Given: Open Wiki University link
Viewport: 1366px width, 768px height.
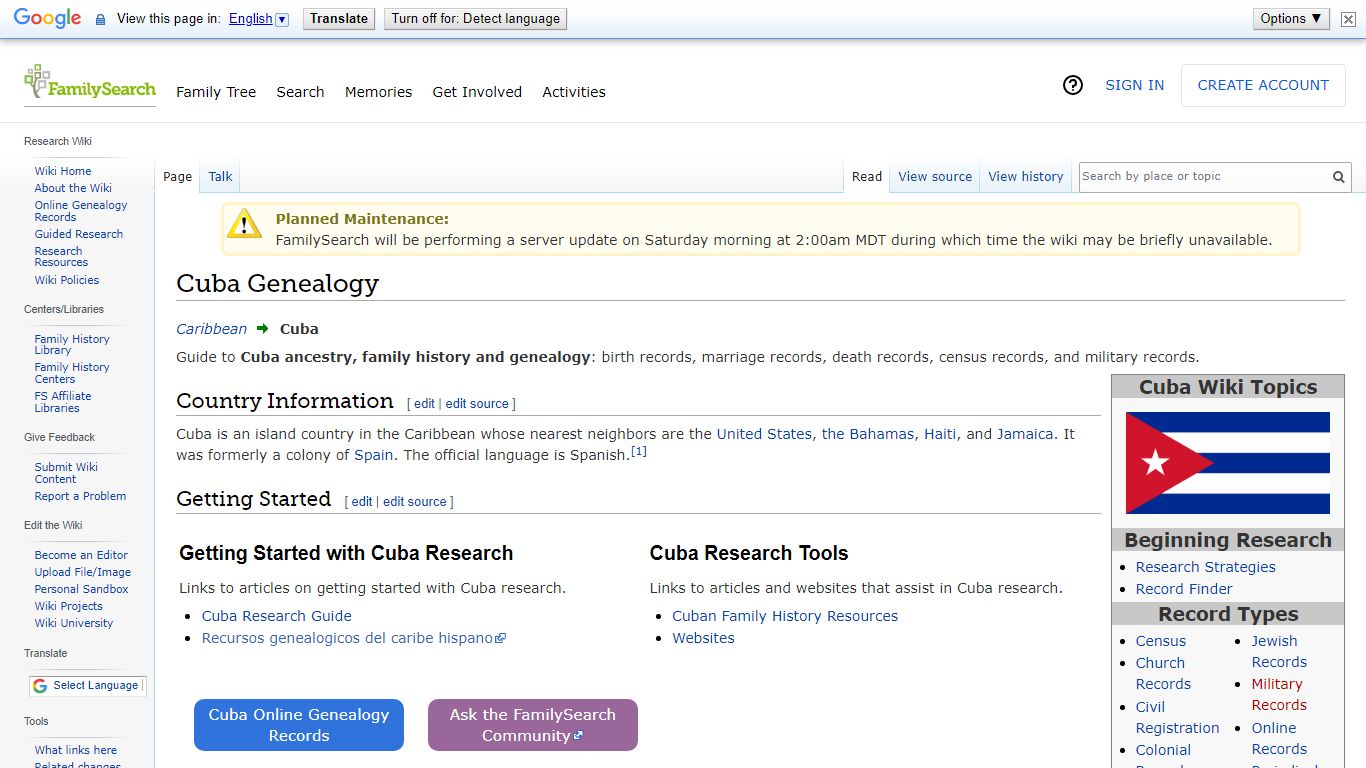Looking at the screenshot, I should [x=74, y=623].
